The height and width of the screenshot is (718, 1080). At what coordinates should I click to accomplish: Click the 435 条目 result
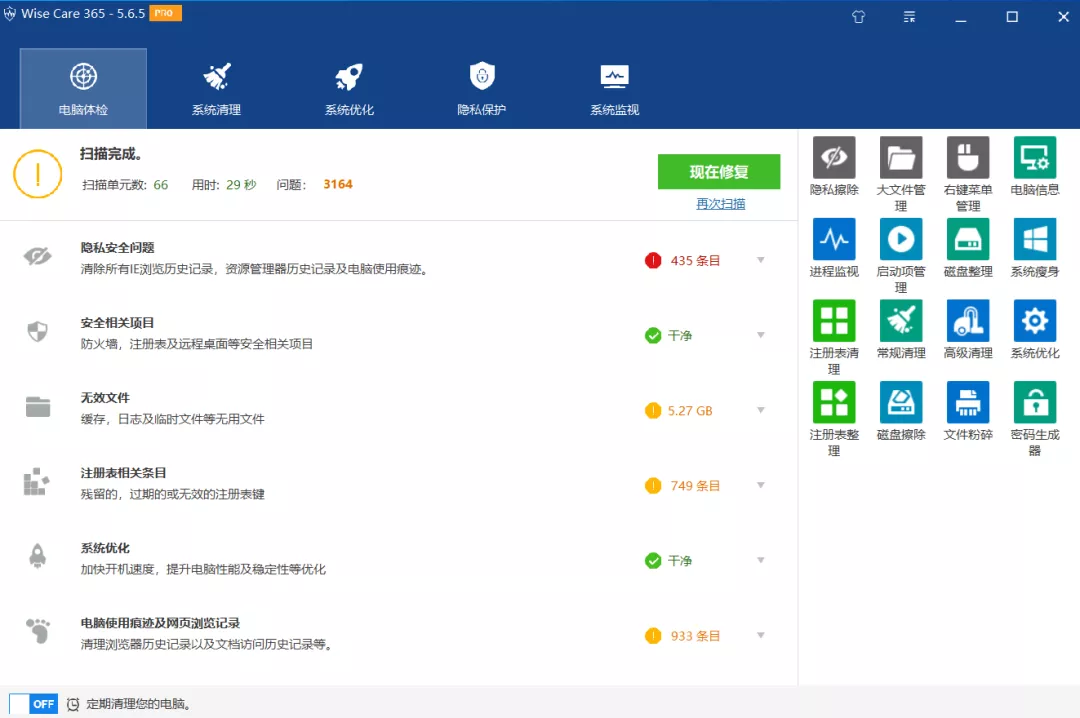tap(695, 260)
